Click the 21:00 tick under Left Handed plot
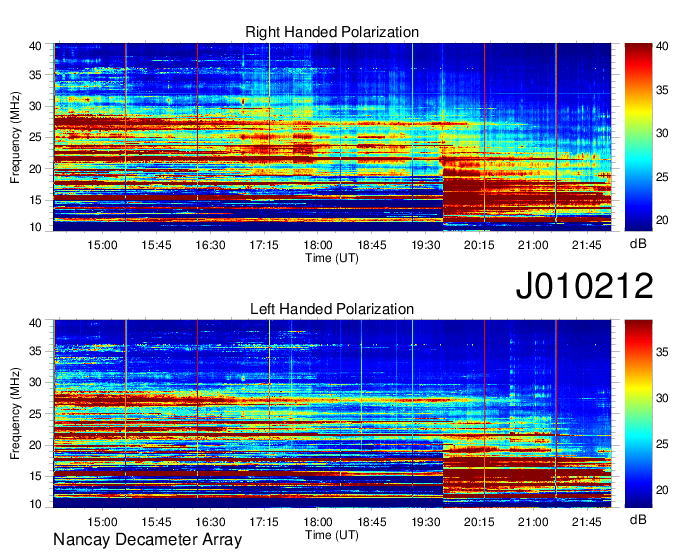 (533, 522)
